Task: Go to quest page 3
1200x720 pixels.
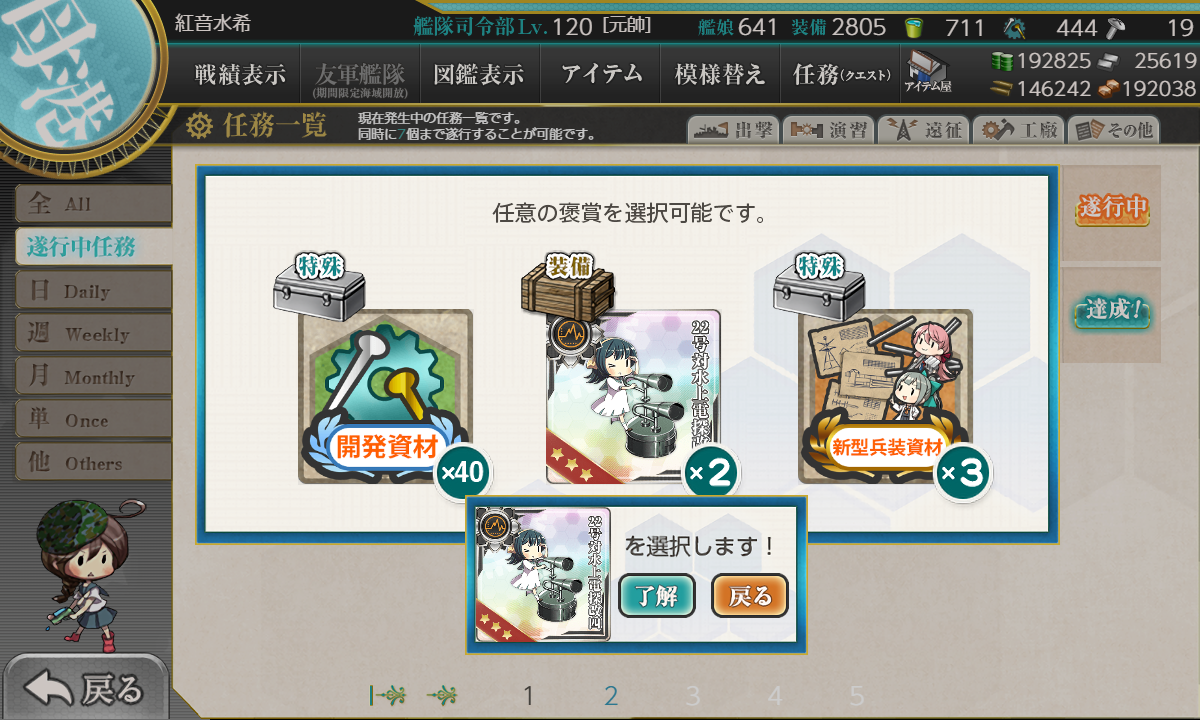Action: click(x=693, y=696)
